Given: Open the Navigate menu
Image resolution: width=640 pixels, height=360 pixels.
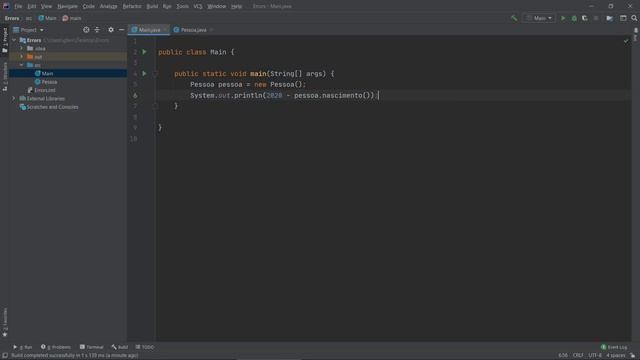Looking at the screenshot, I should tap(67, 6).
